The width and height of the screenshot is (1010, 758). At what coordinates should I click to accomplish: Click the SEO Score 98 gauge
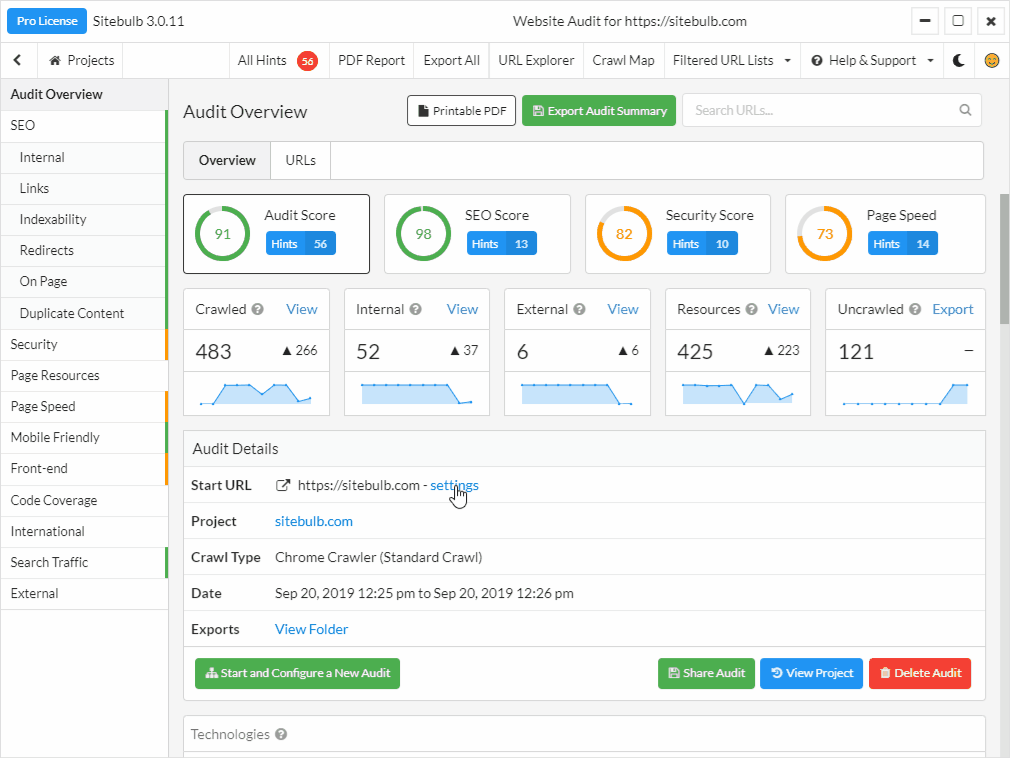click(x=423, y=234)
